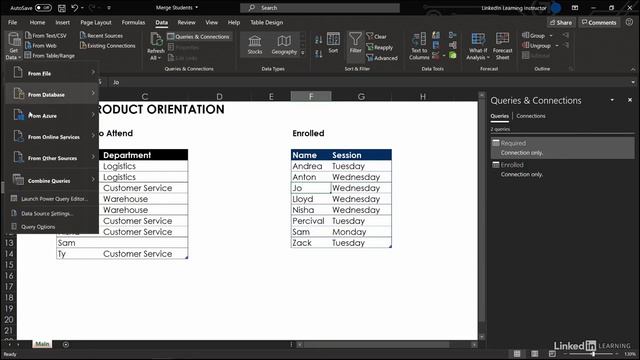Toggle Queries & Connections pane button
This screenshot has width=640, height=360.
(199, 37)
